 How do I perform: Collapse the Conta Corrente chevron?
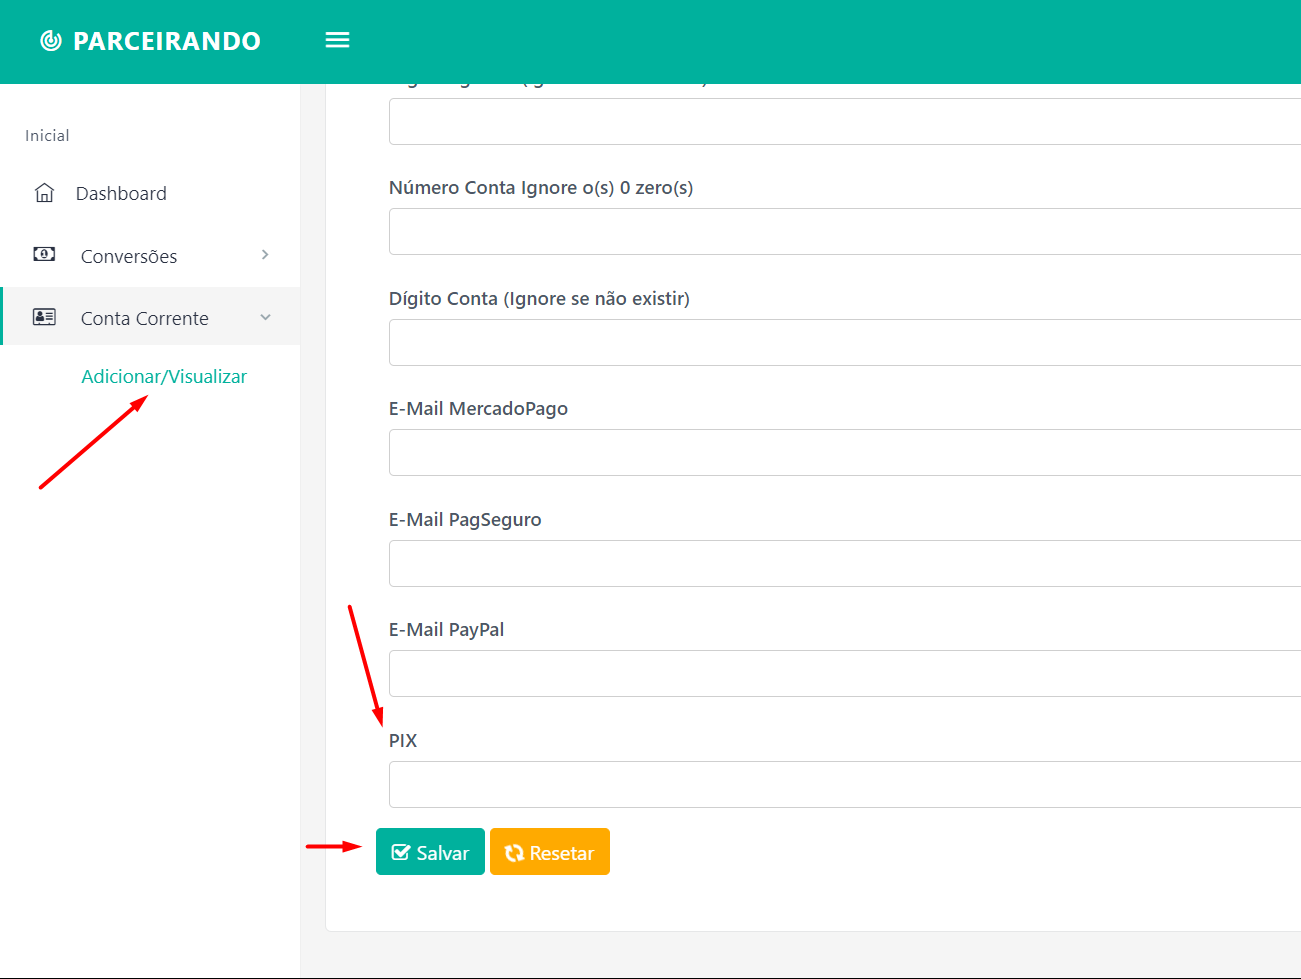coord(265,317)
